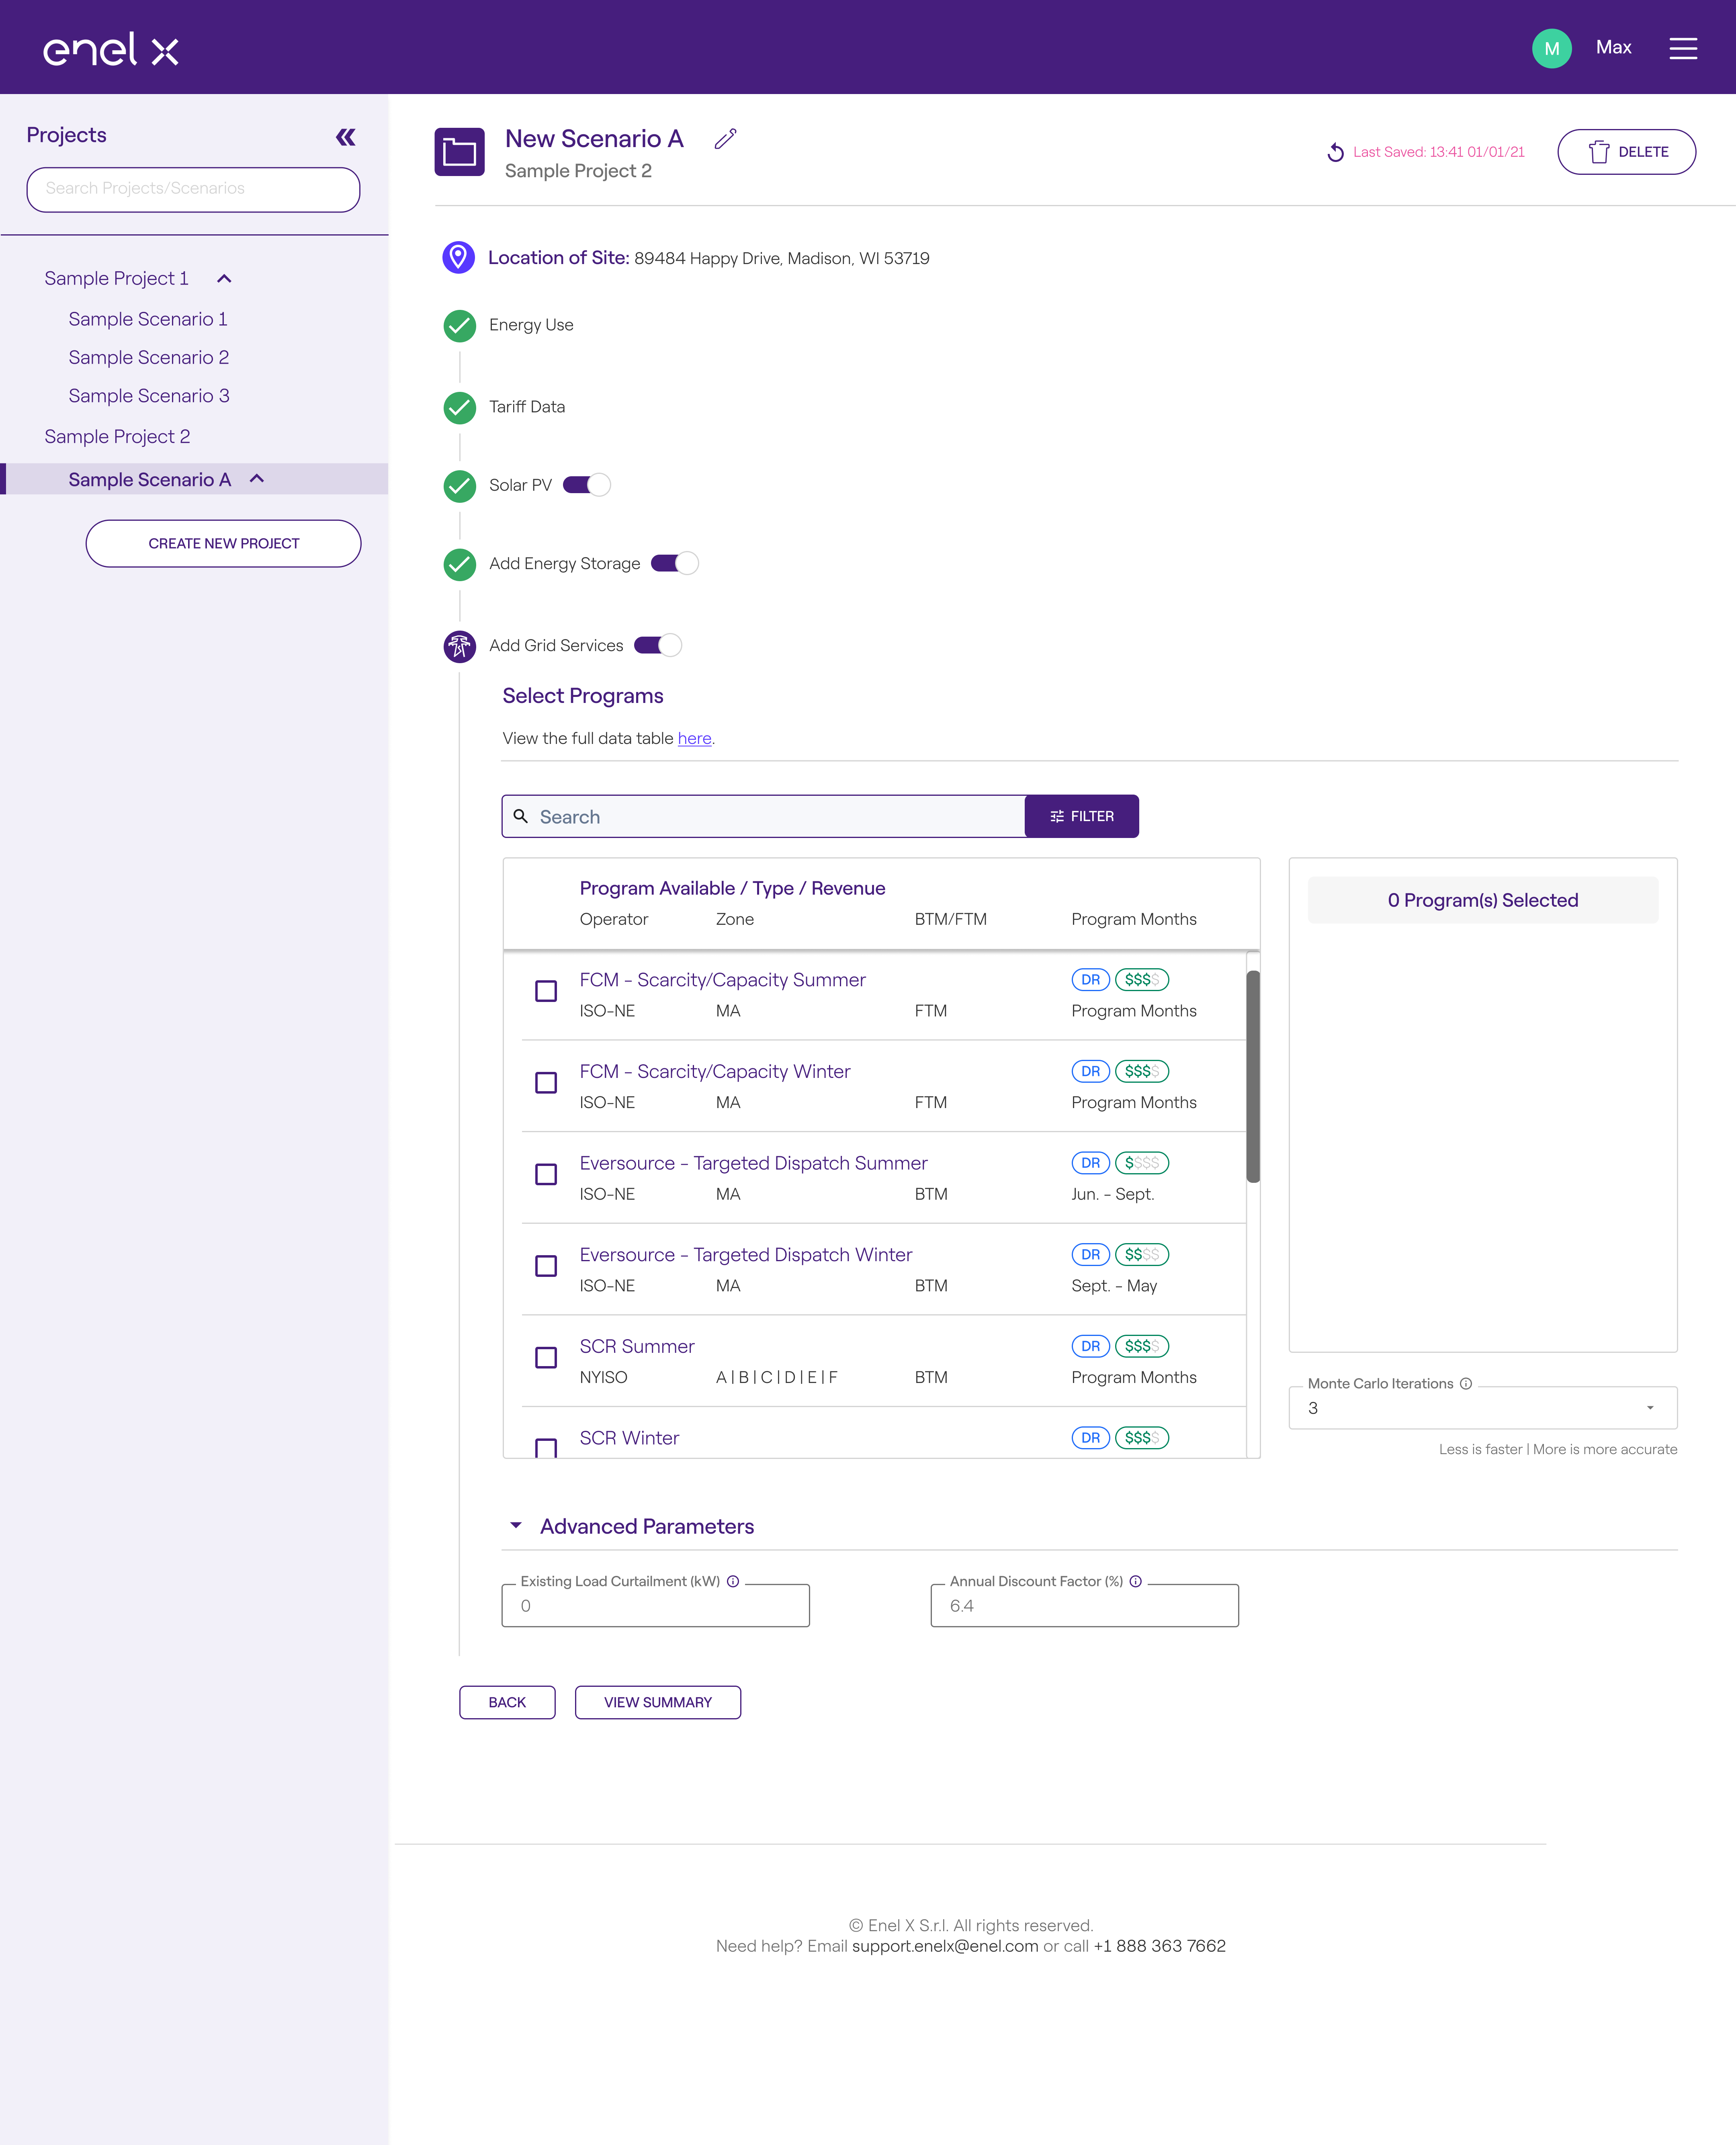This screenshot has height=2145, width=1736.
Task: Focus the program Search field
Action: (x=764, y=816)
